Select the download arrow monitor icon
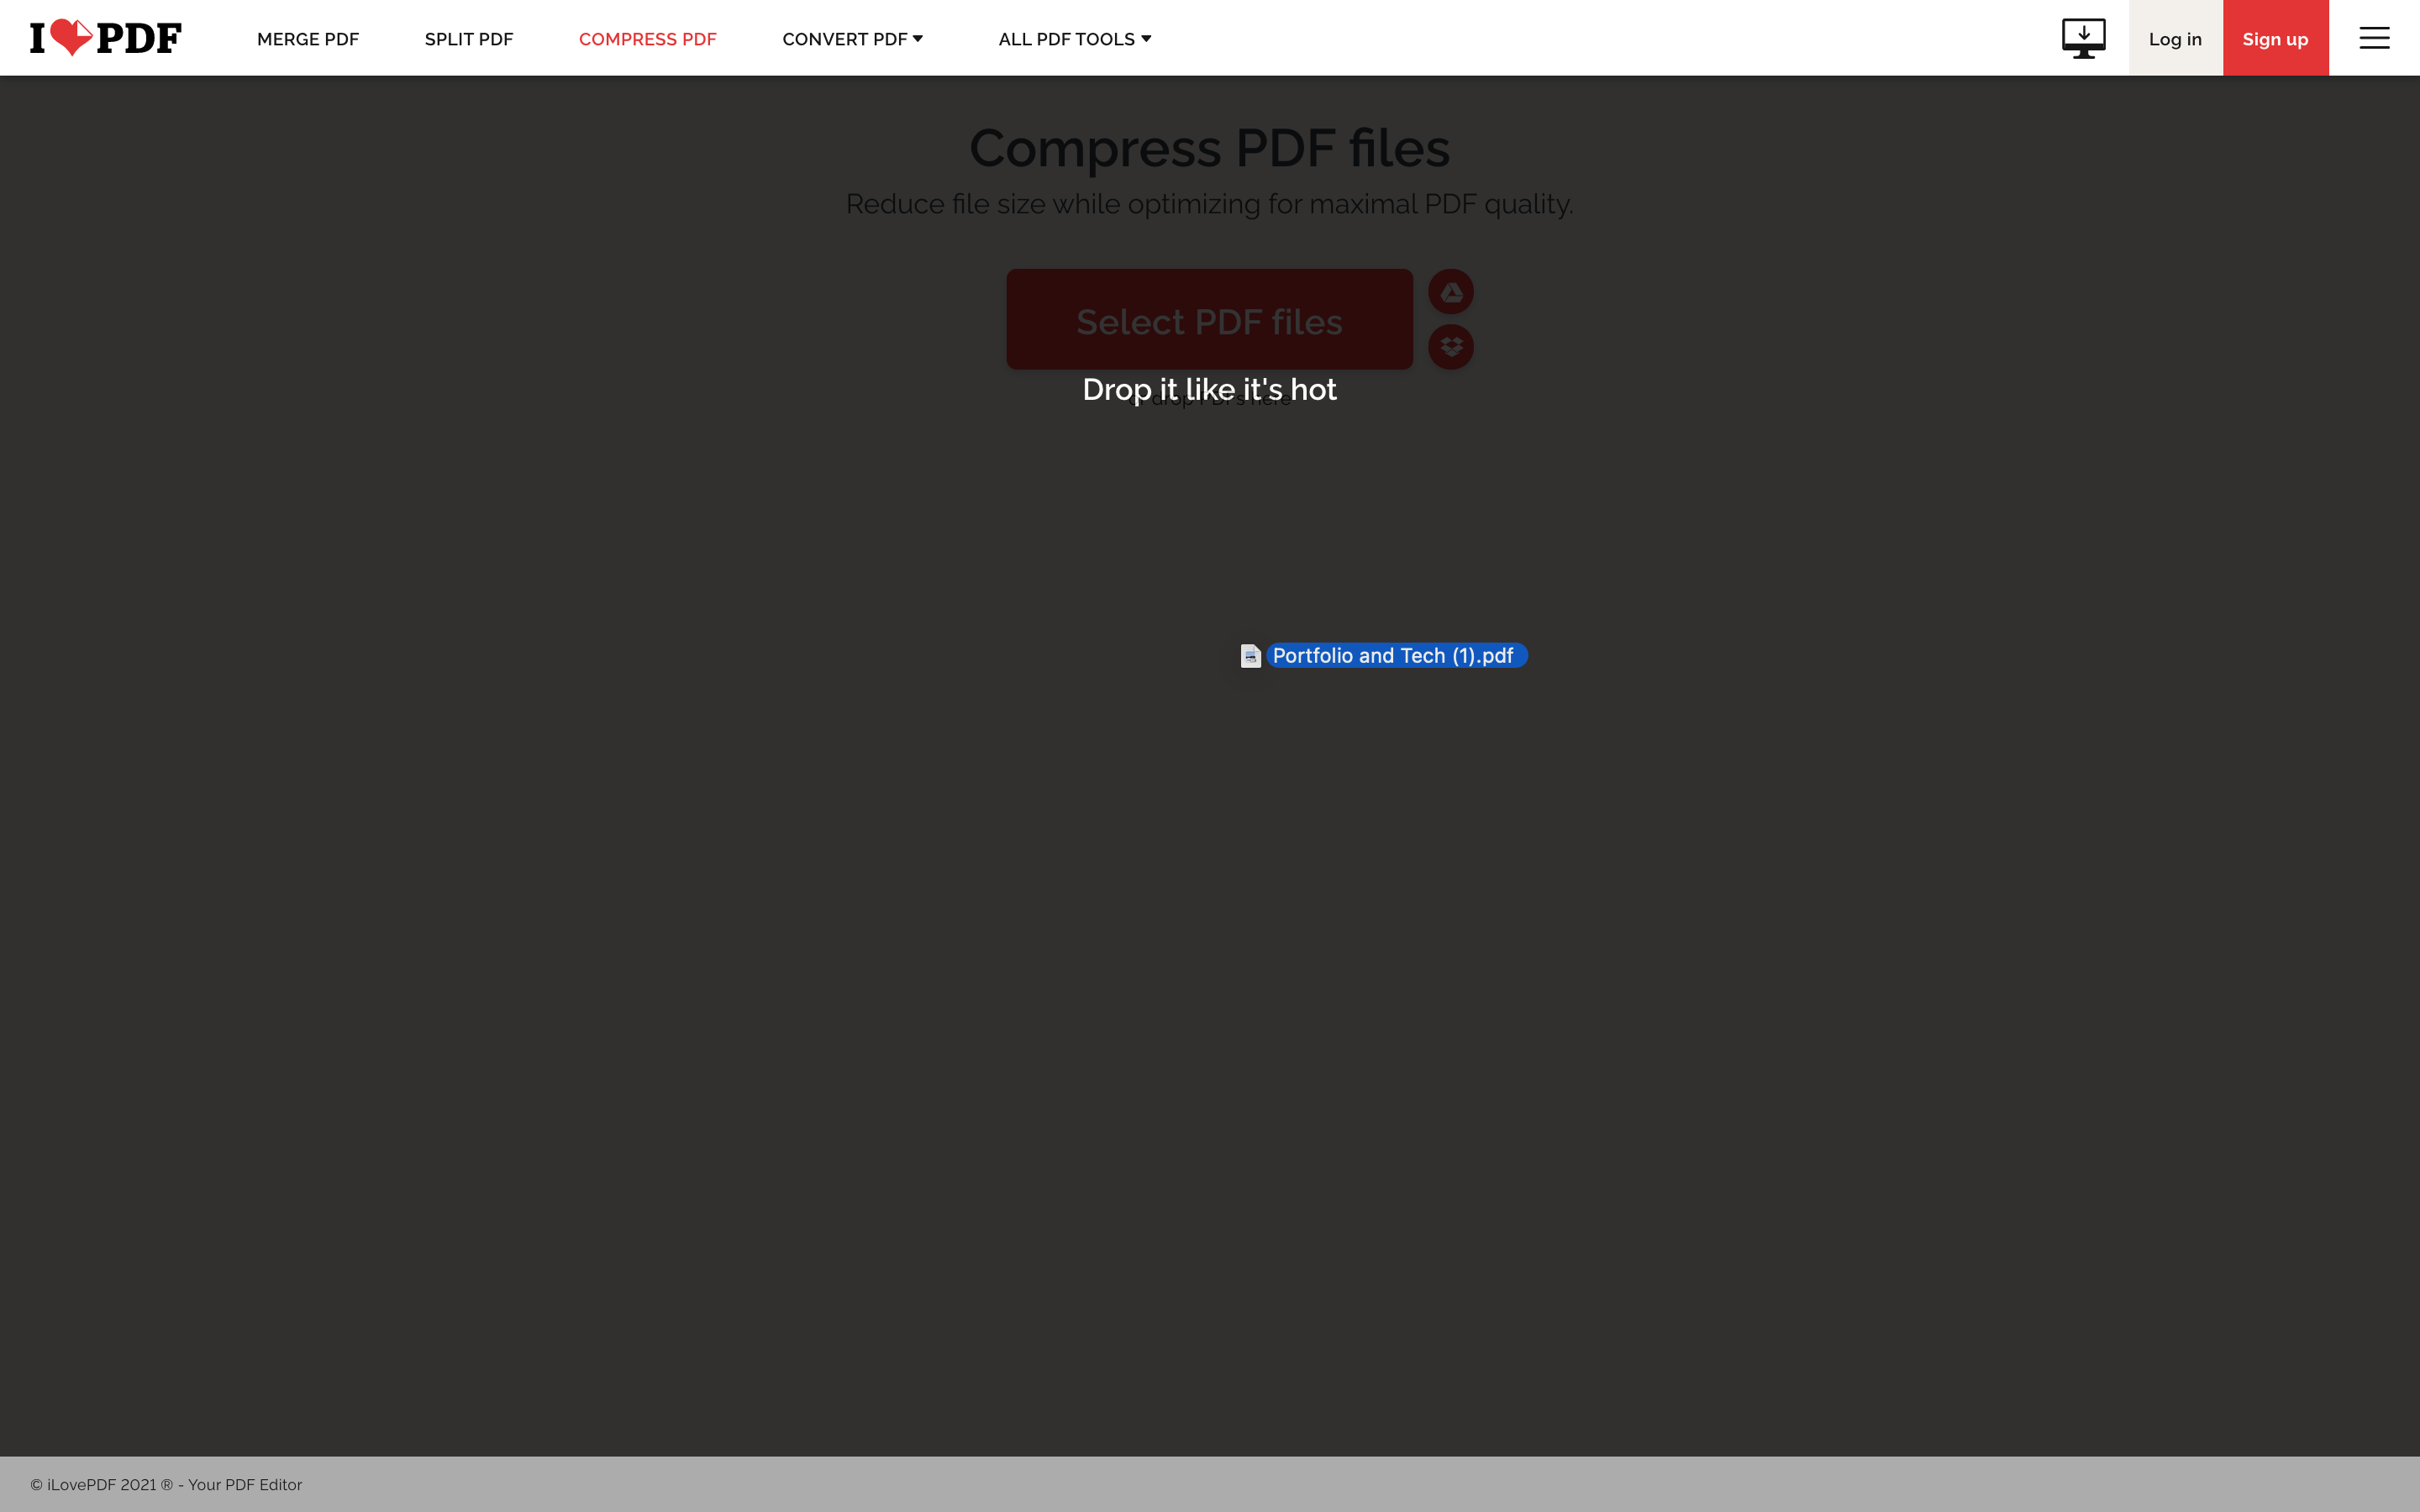 [2083, 37]
